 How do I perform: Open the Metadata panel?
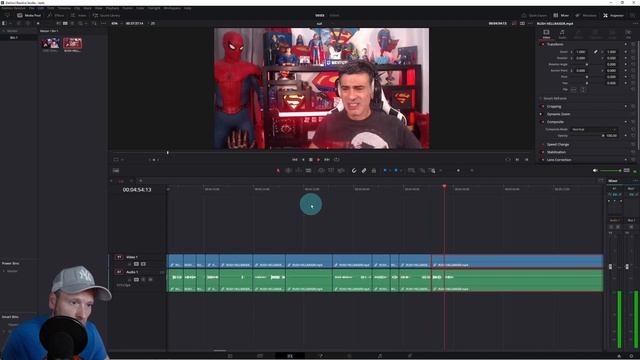tap(586, 15)
